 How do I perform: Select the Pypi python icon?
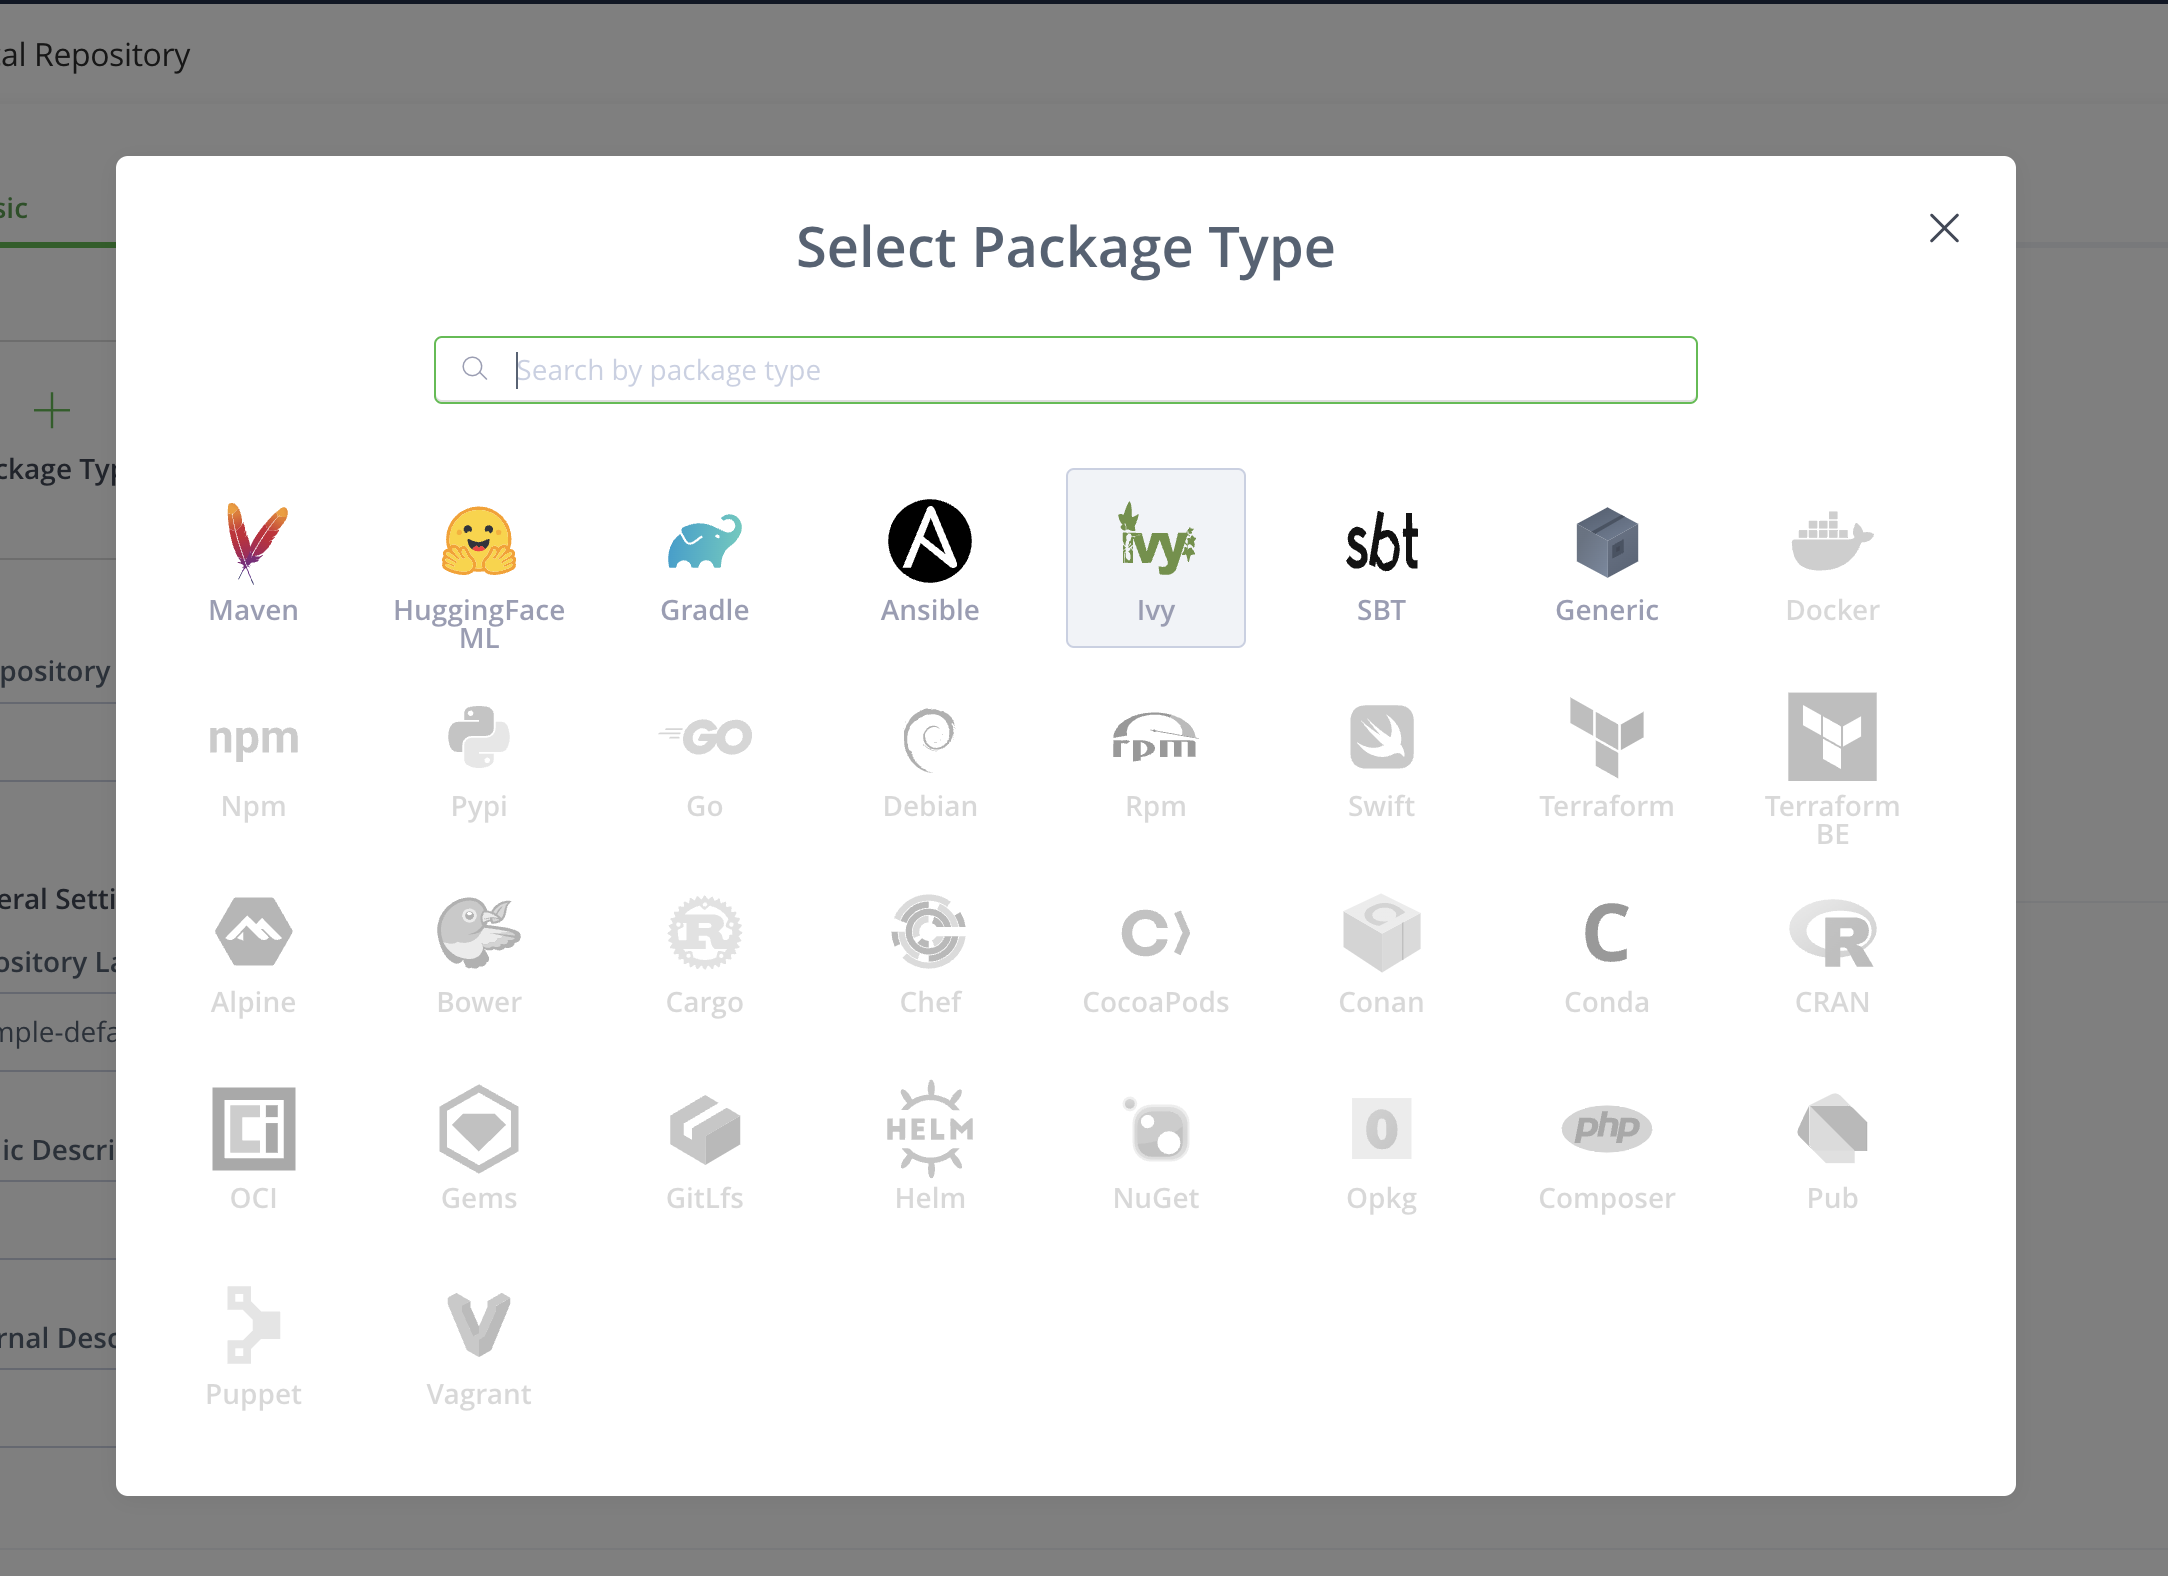click(479, 737)
